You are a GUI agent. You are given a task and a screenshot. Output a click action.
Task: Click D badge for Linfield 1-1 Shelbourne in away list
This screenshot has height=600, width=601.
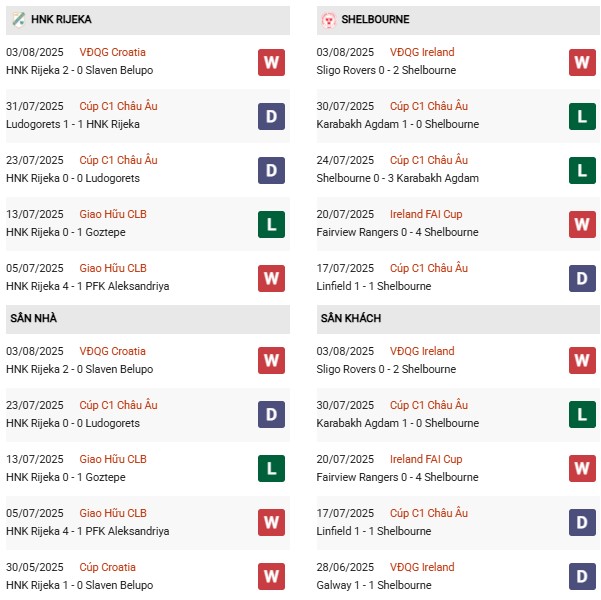[582, 523]
